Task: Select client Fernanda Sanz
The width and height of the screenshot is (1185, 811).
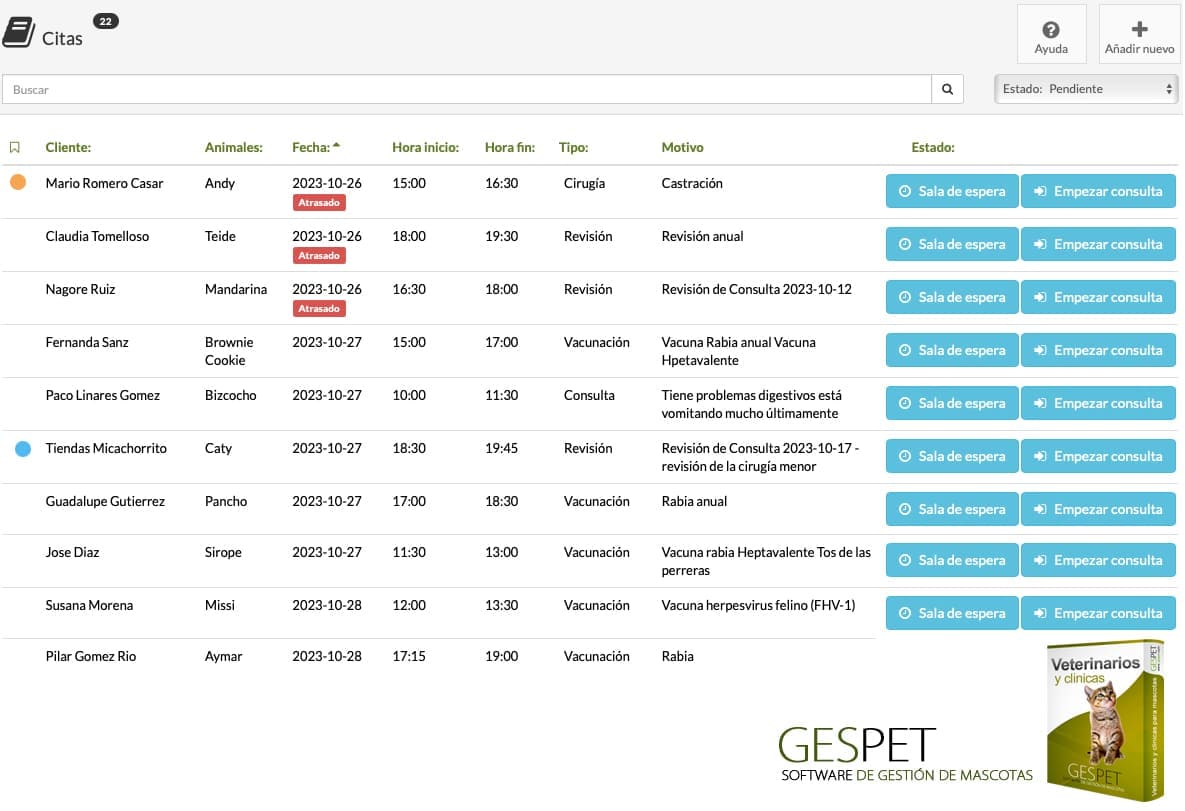Action: coord(87,342)
